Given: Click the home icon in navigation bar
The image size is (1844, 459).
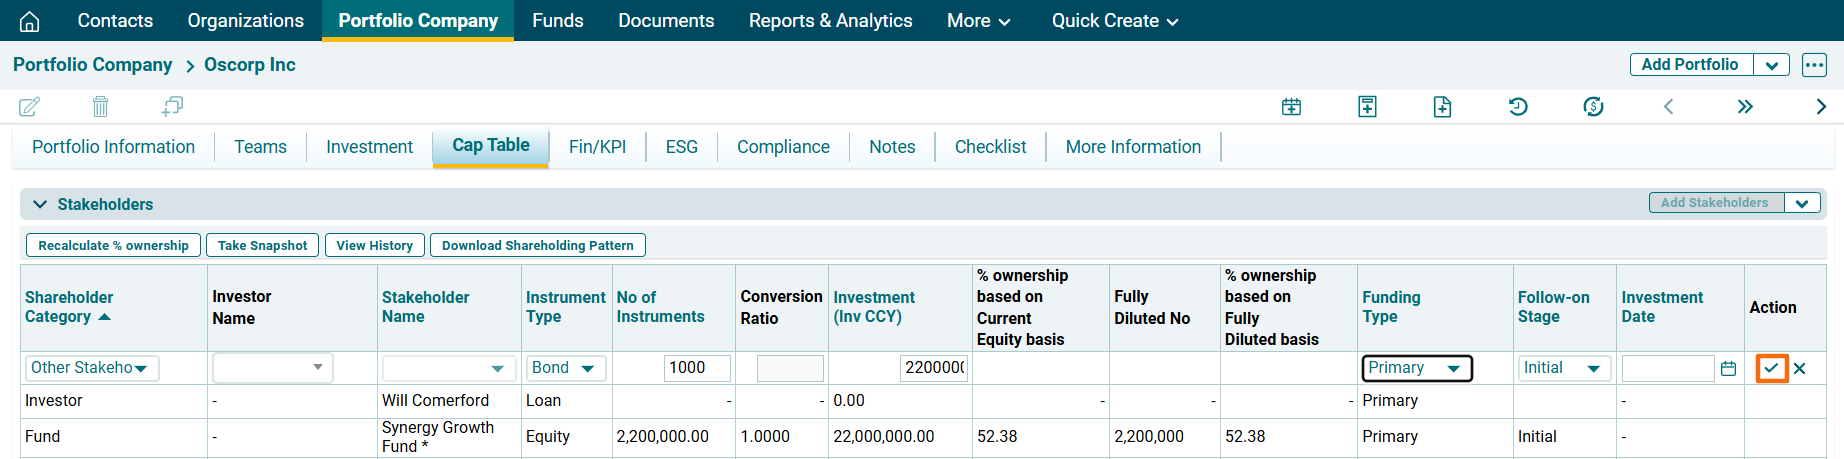Looking at the screenshot, I should click(x=30, y=21).
